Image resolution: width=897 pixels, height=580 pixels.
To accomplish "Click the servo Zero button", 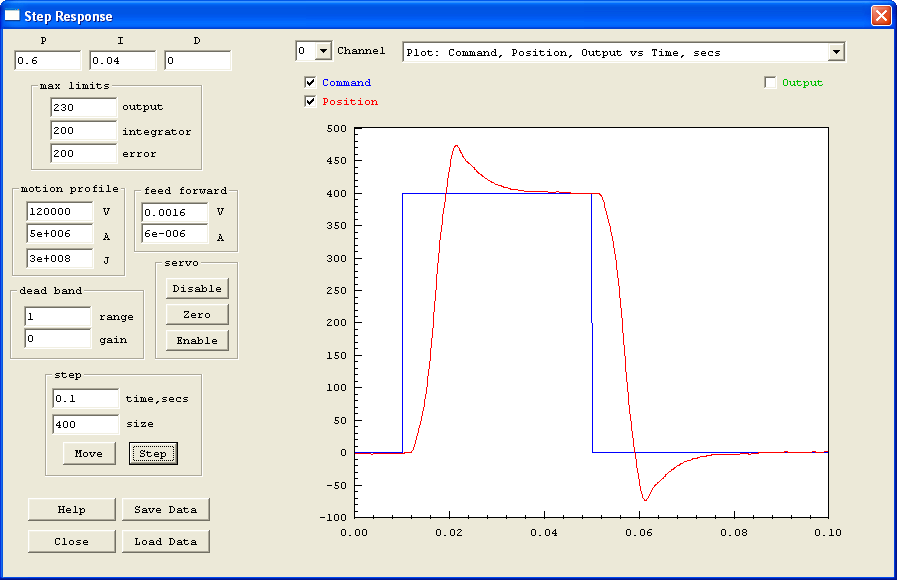I will click(x=197, y=315).
